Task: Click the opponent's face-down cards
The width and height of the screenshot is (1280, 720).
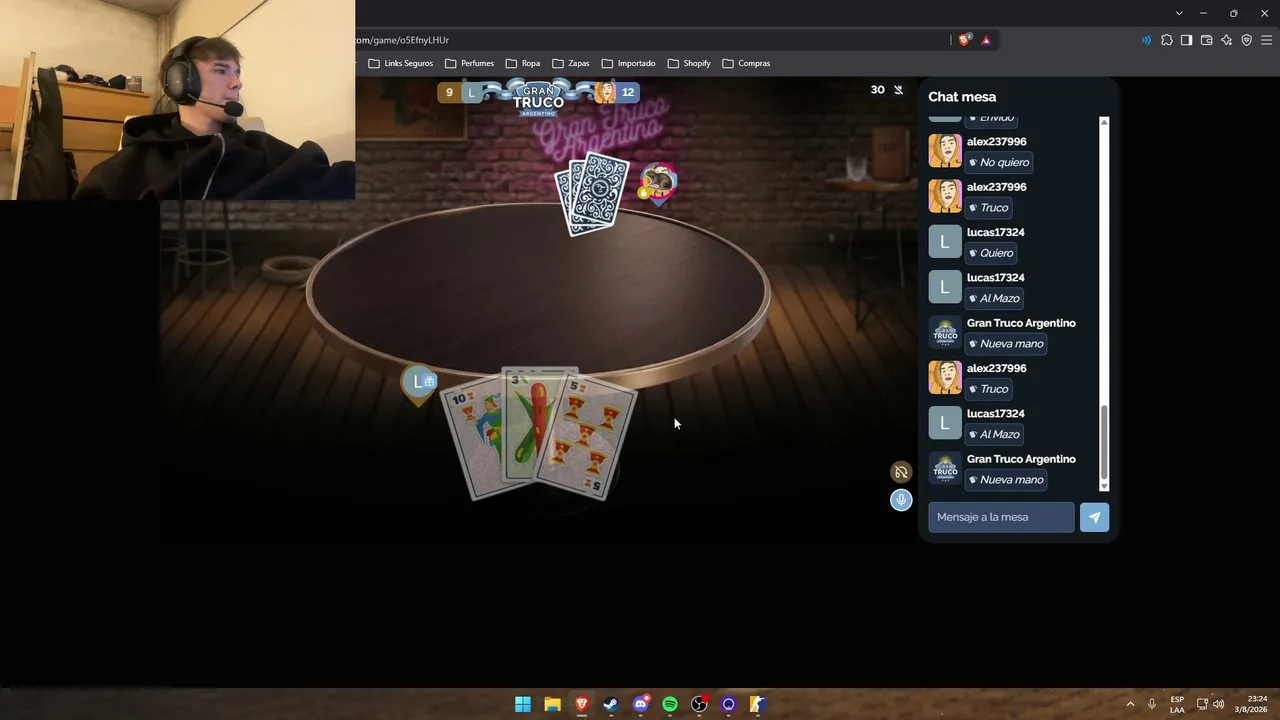Action: [592, 193]
